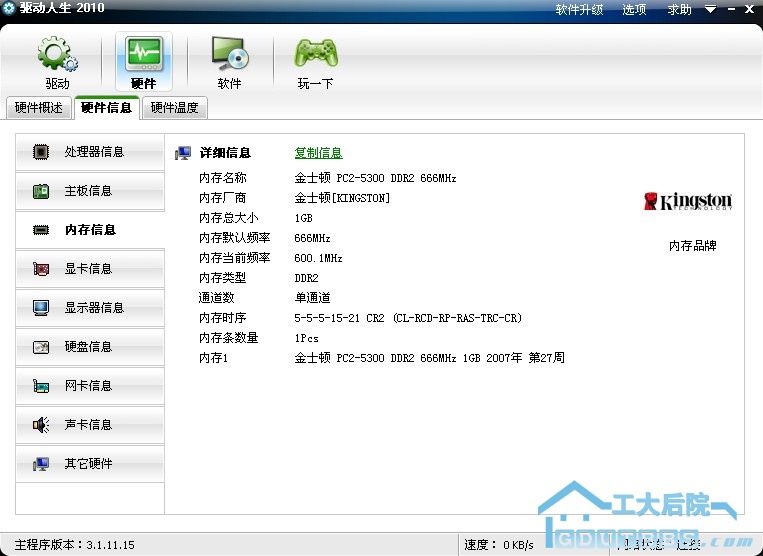763x556 pixels.
Task: Open 其它硬件 other hardware entry
Action: click(x=90, y=464)
